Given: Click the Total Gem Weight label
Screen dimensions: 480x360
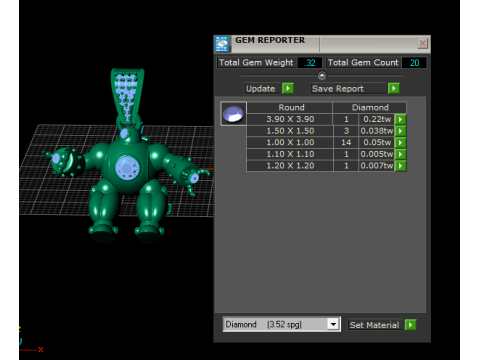Looking at the screenshot, I should pos(256,63).
